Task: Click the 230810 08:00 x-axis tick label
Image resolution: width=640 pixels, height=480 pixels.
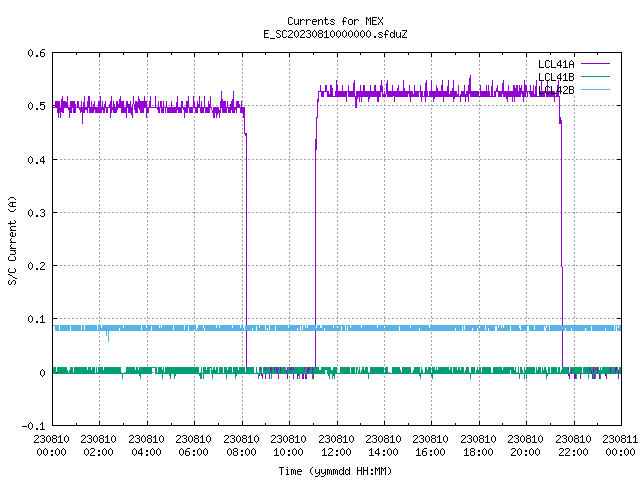Action: 241,446
